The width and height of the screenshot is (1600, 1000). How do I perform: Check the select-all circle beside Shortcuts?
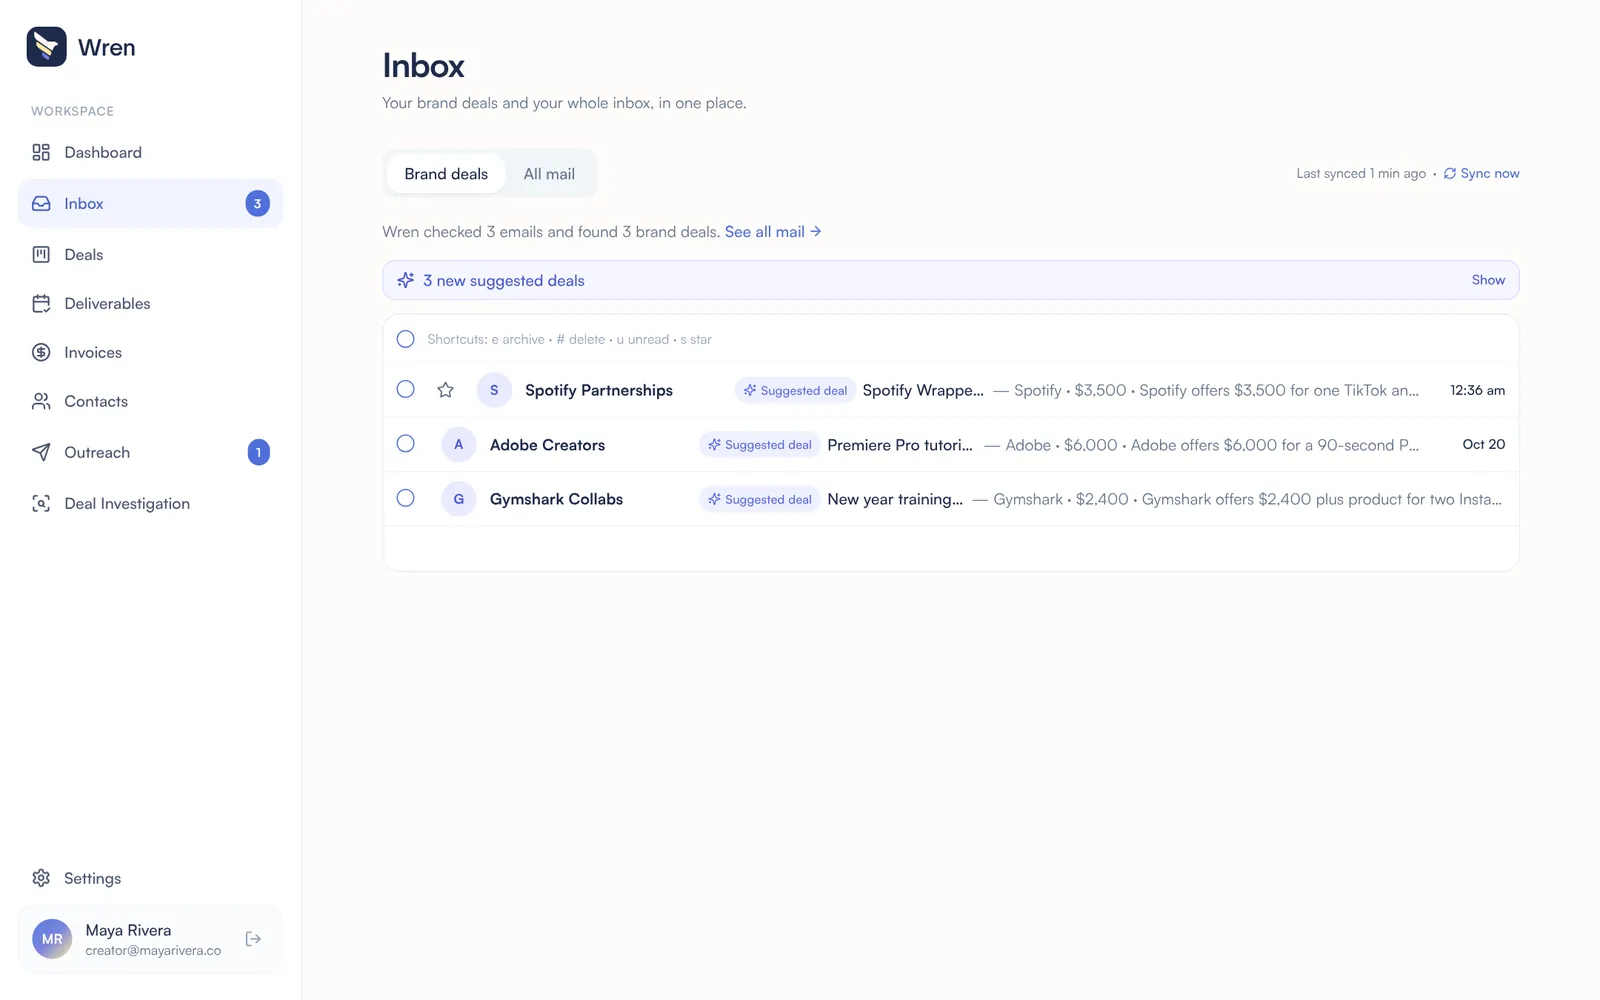coord(405,339)
